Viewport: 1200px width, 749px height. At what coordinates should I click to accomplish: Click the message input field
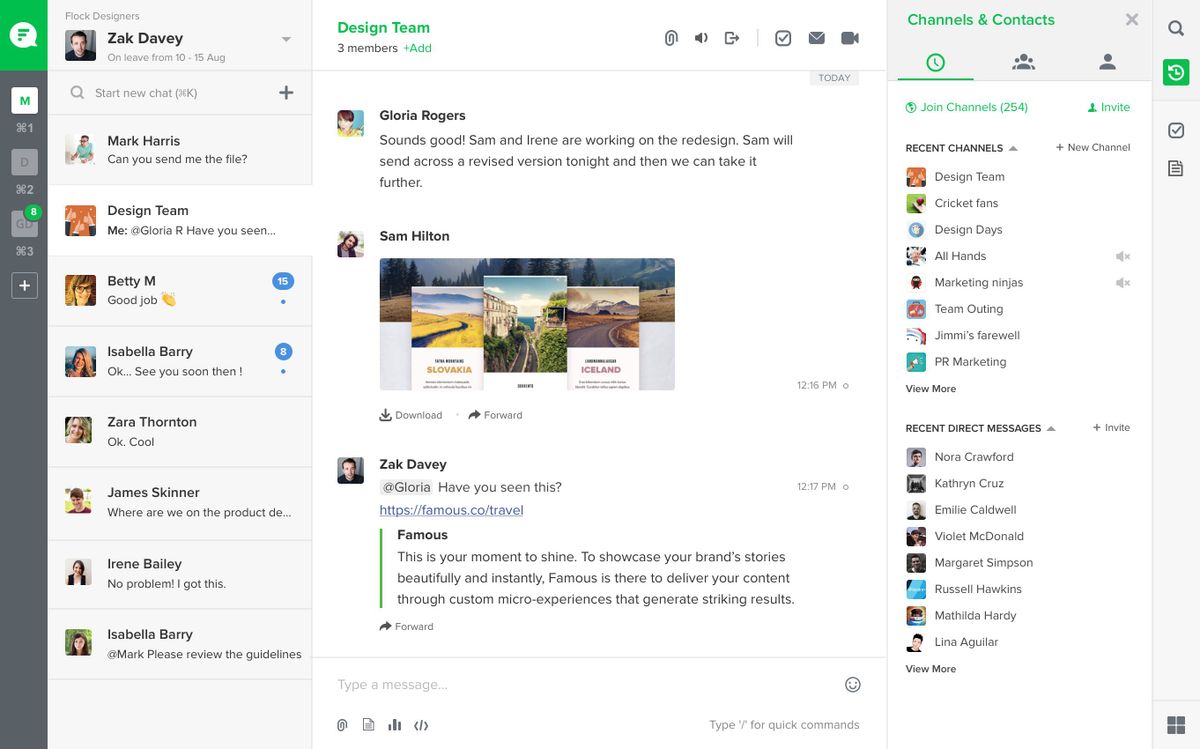(x=550, y=684)
